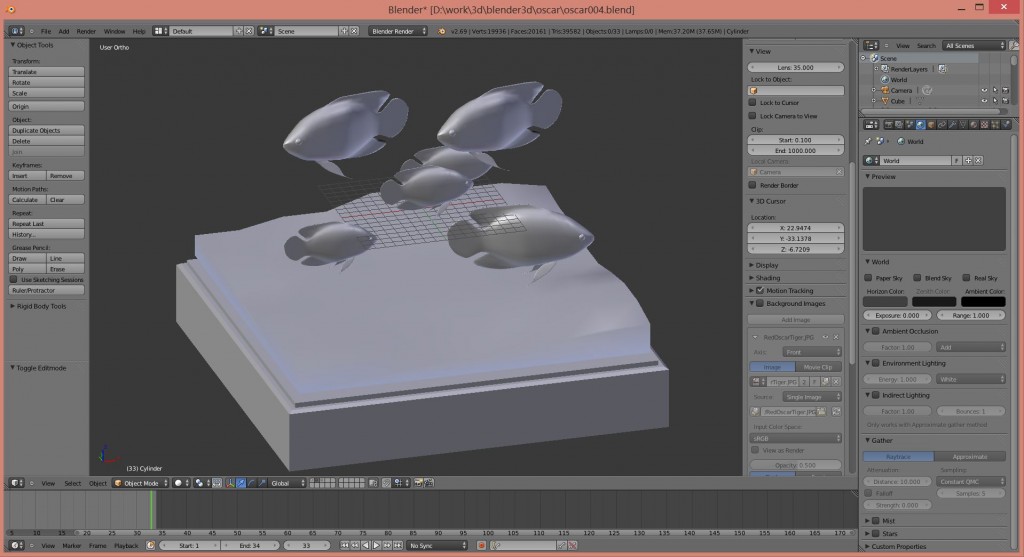The height and width of the screenshot is (557, 1024).
Task: Click the Horizon Color swatch
Action: (885, 302)
